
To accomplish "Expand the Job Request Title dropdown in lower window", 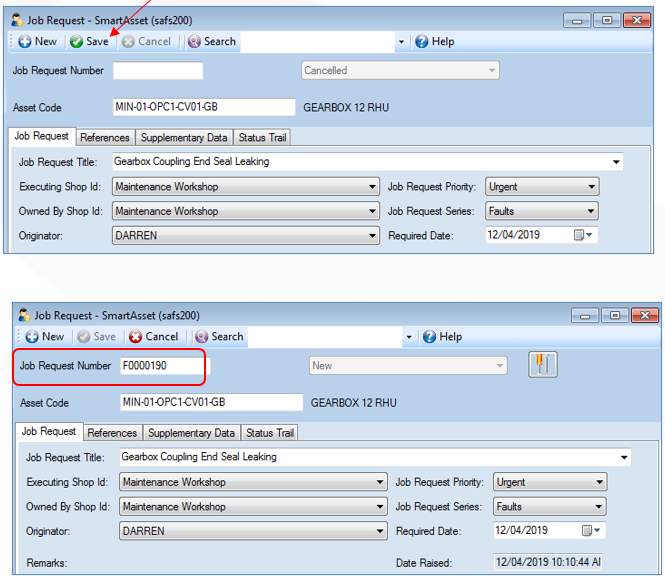I will [x=624, y=457].
